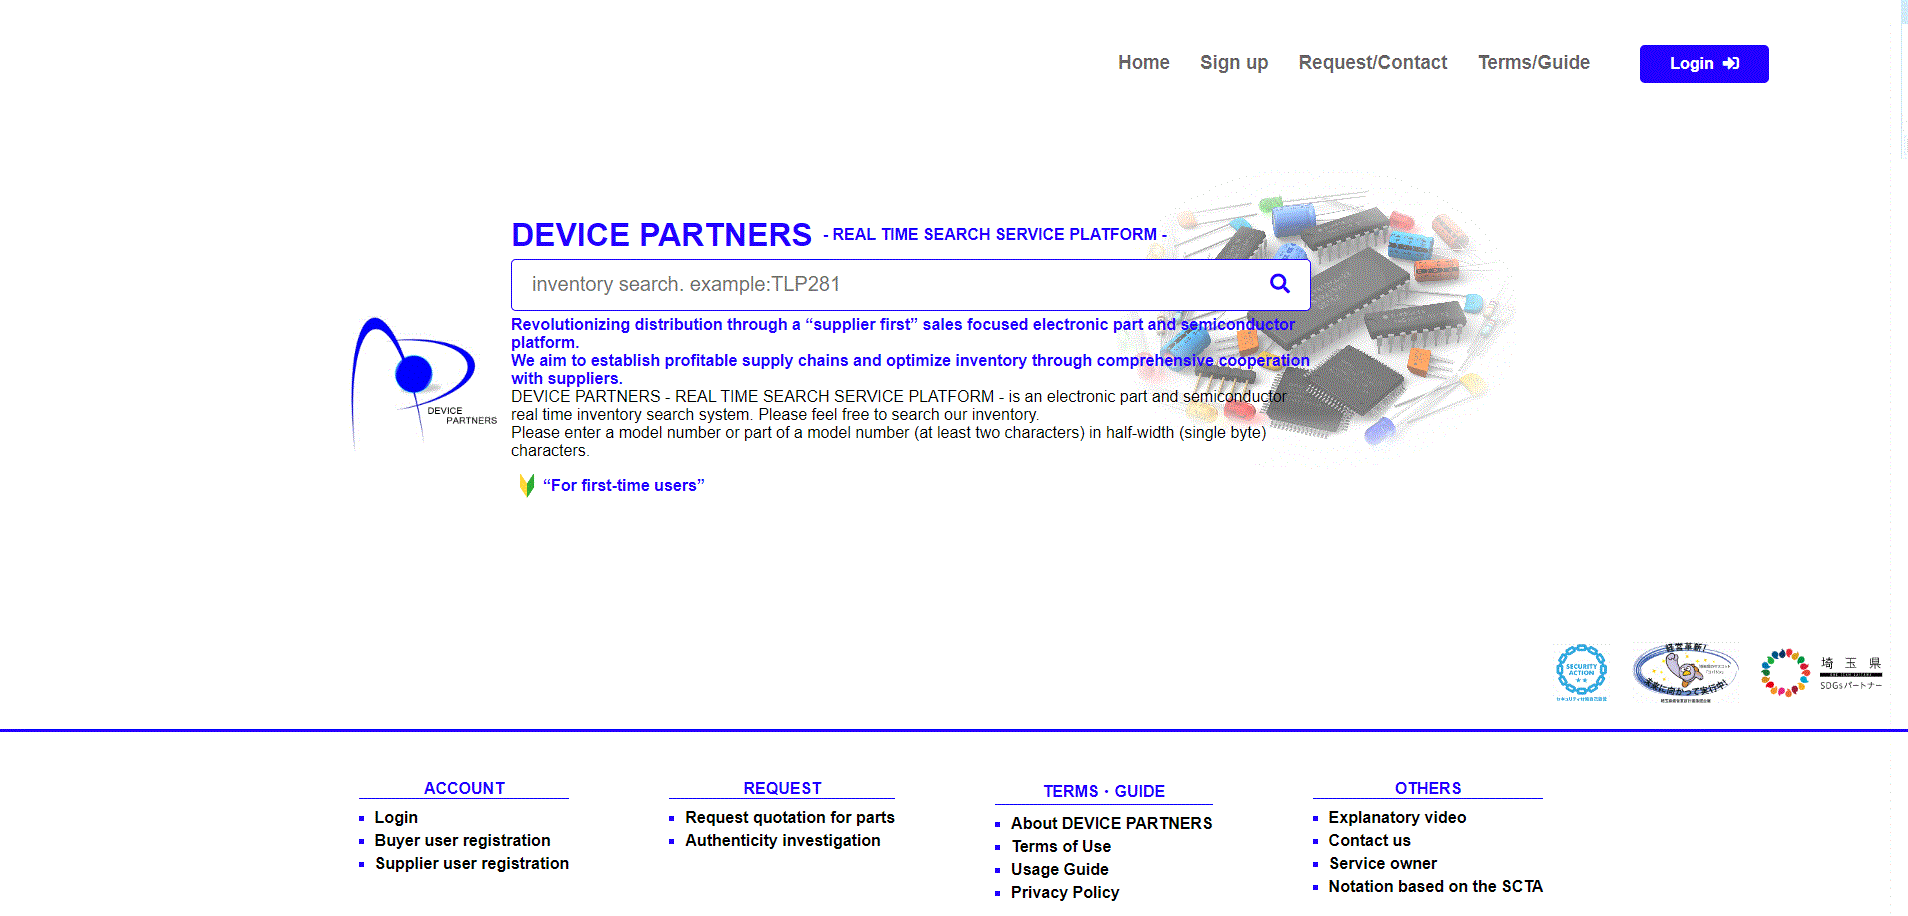
Task: Open the footer Login link
Action: (x=396, y=818)
